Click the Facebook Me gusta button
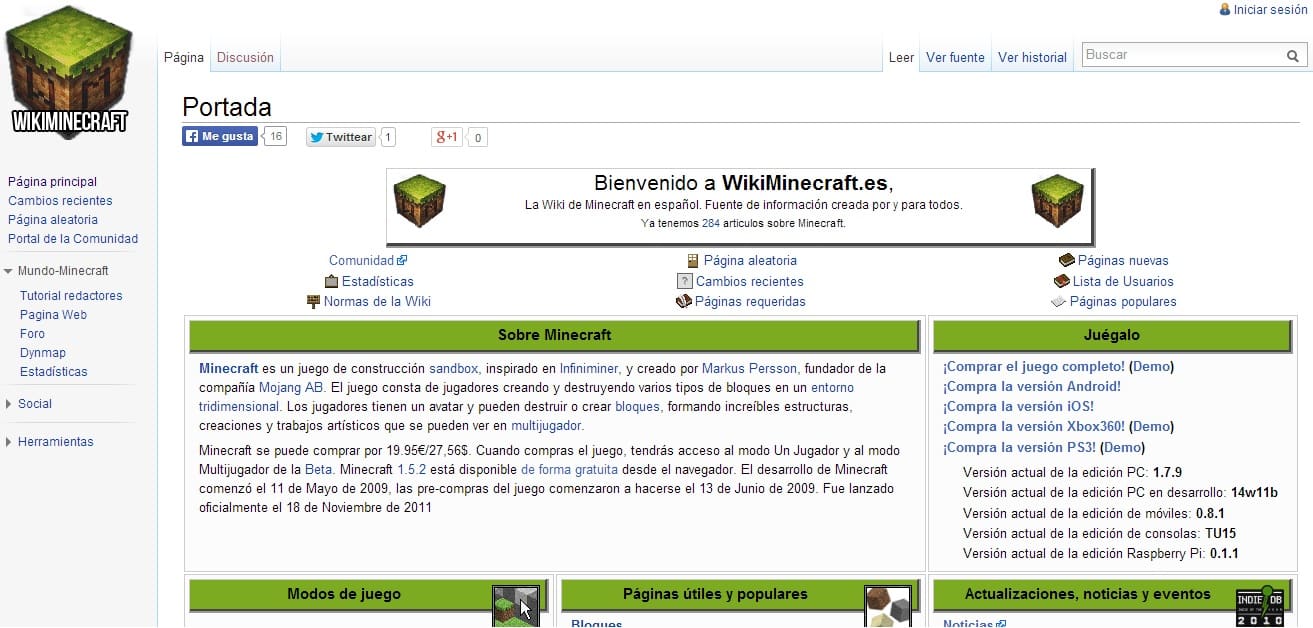Viewport: 1313px width, 628px height. click(220, 137)
